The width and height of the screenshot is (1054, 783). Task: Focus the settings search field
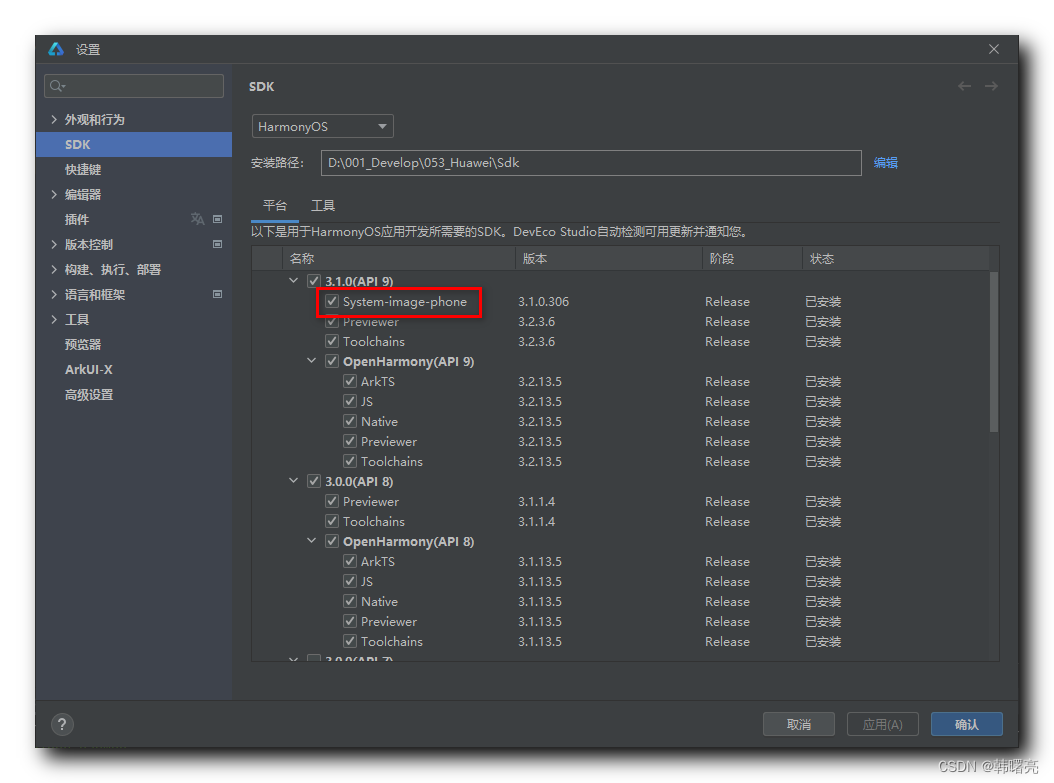click(134, 86)
